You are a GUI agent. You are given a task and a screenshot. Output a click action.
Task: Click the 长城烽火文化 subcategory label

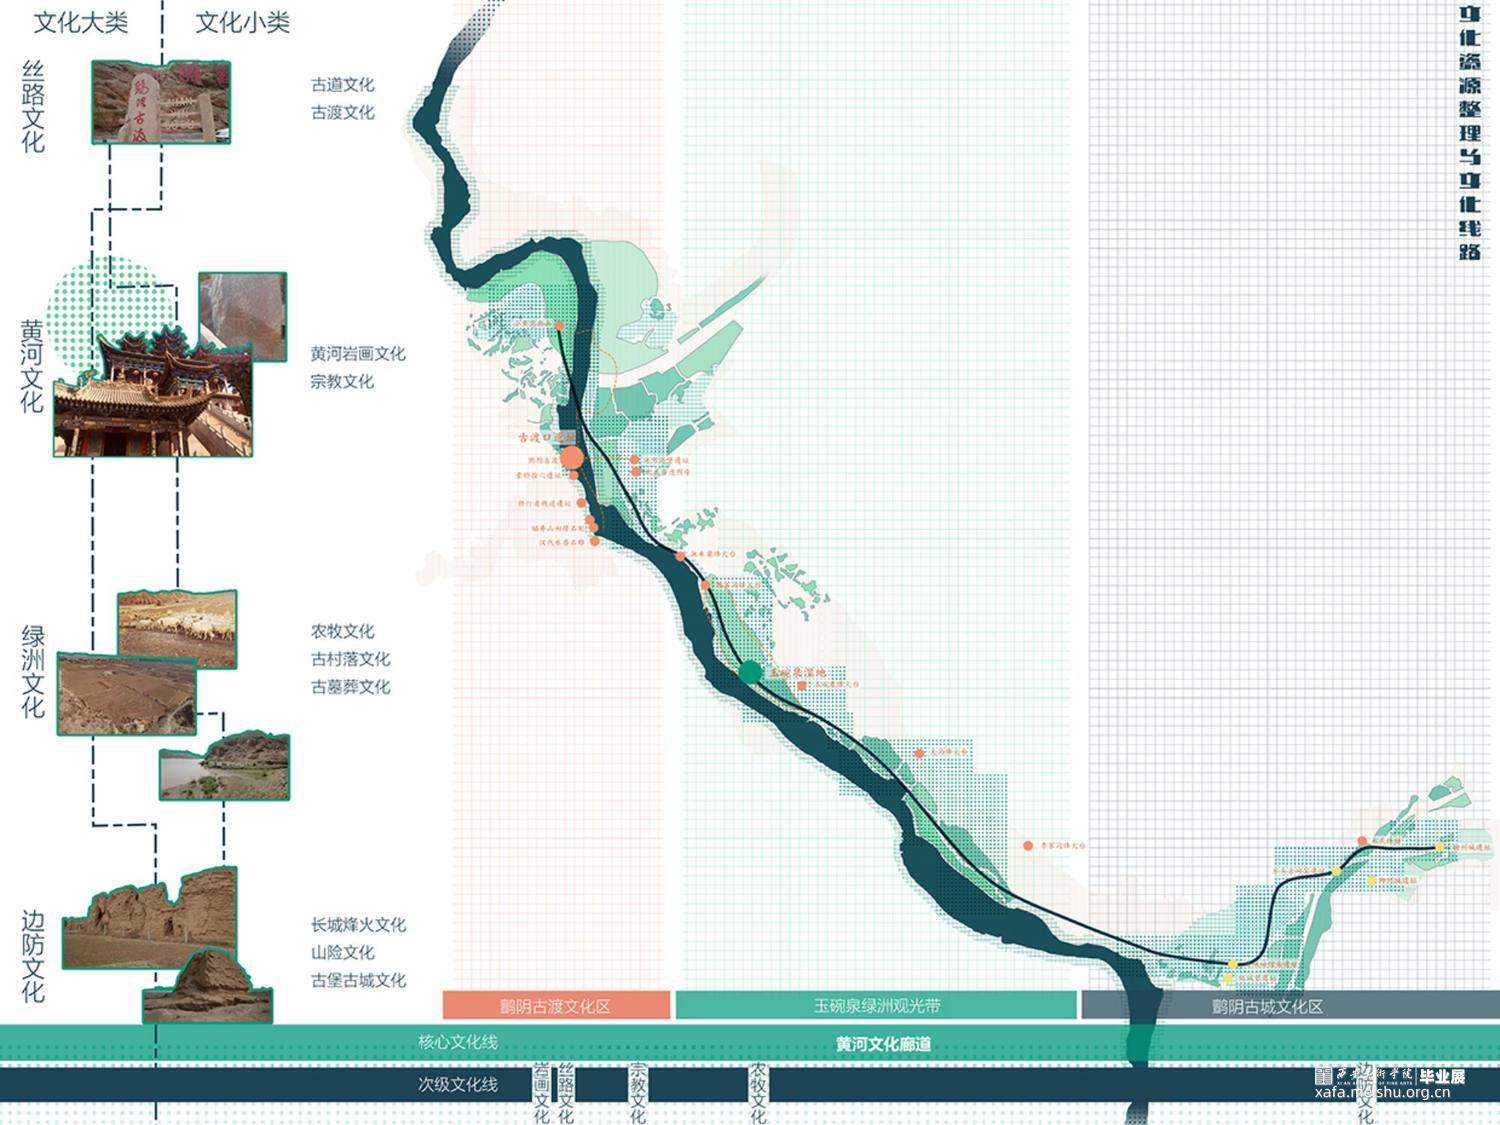[x=357, y=925]
